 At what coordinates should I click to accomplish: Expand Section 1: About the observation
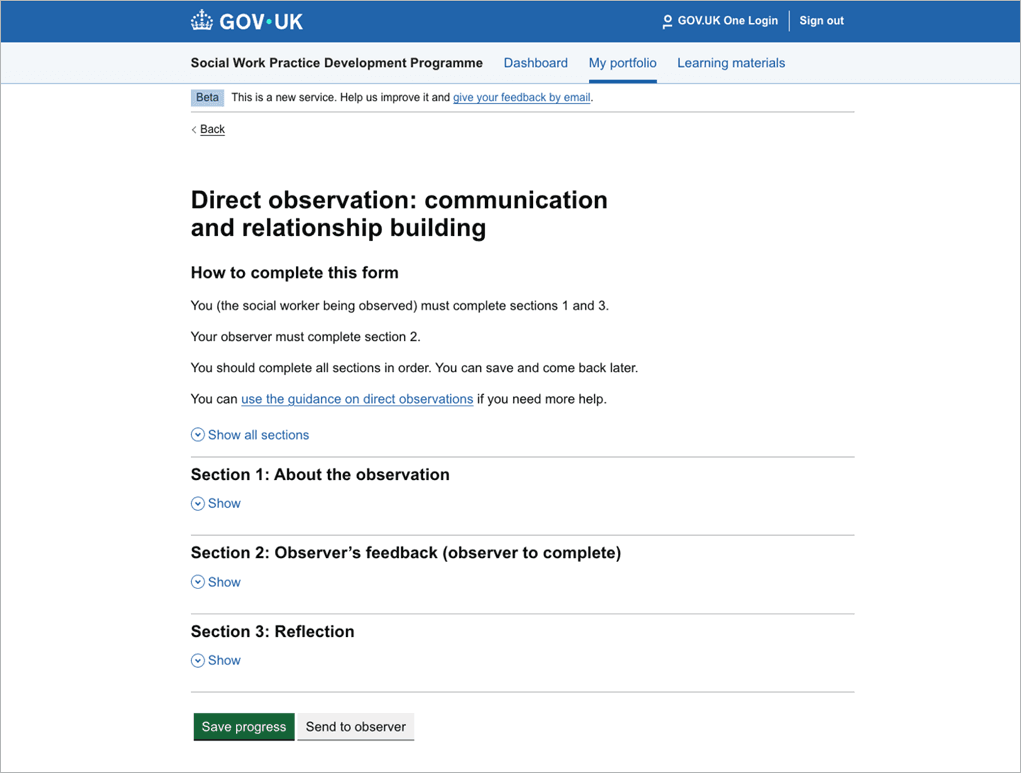coord(320,475)
